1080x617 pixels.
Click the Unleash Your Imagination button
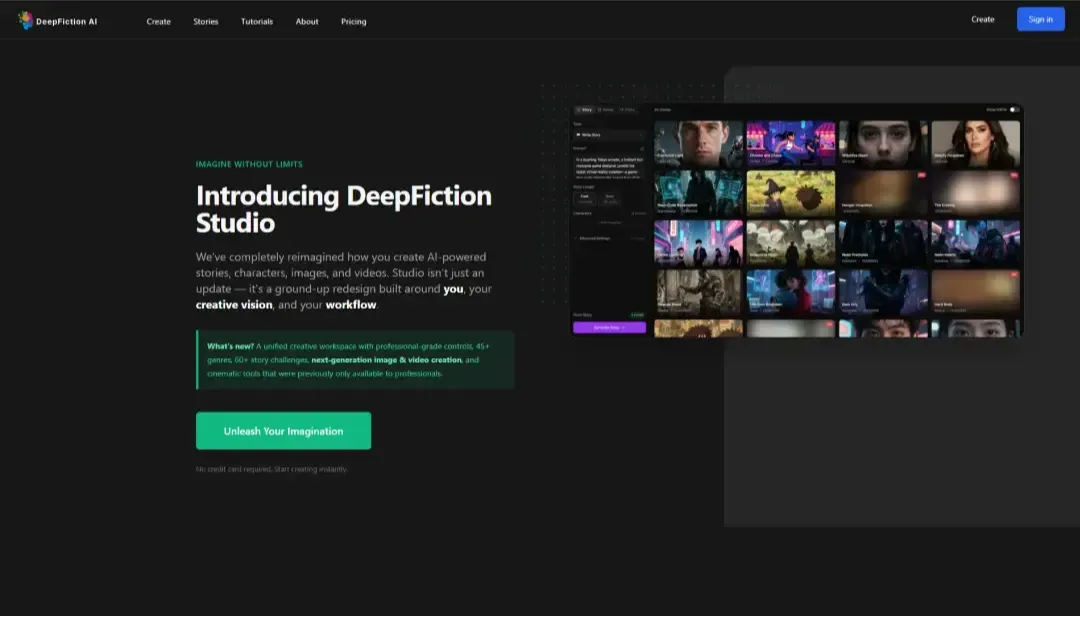(283, 431)
